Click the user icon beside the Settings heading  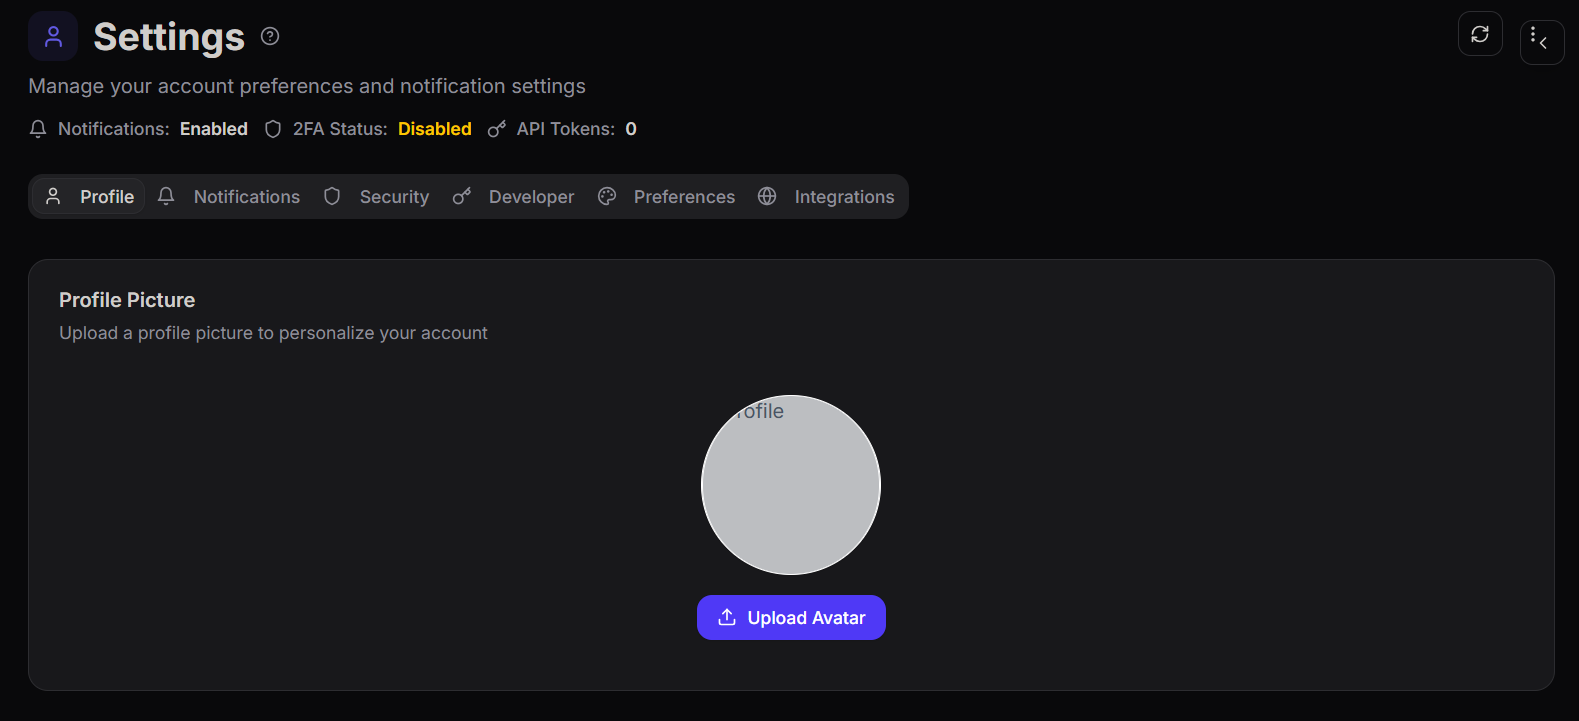52,35
